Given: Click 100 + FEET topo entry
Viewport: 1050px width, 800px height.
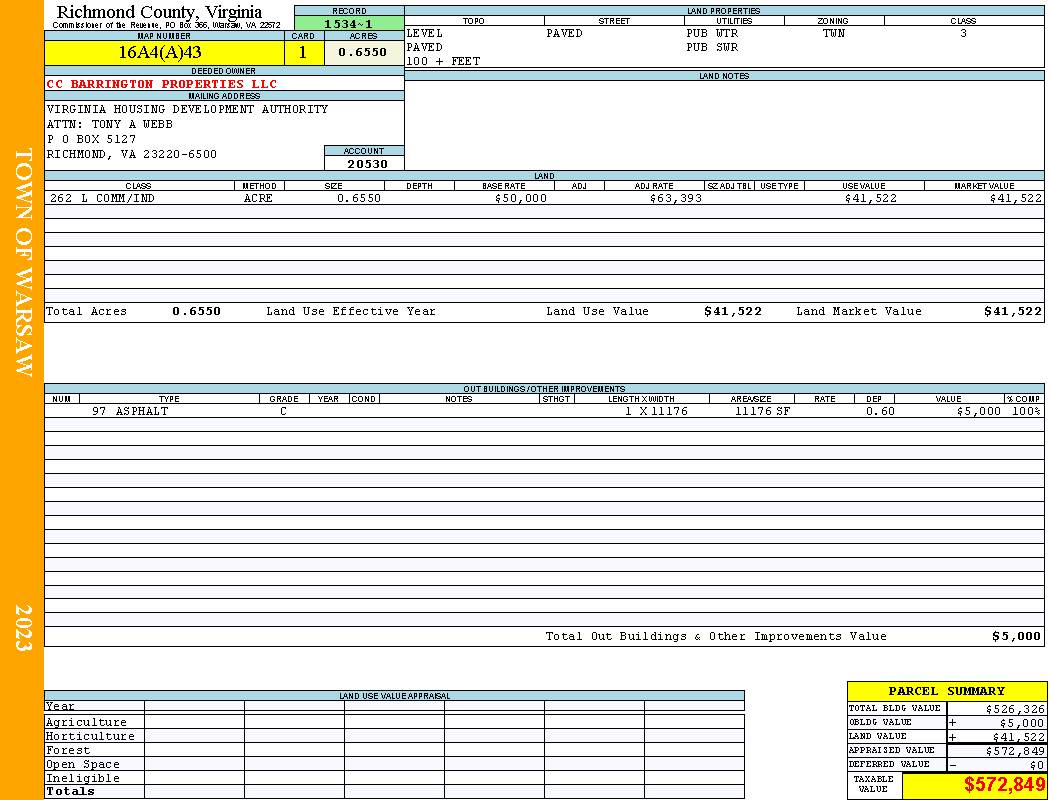Looking at the screenshot, I should [443, 62].
